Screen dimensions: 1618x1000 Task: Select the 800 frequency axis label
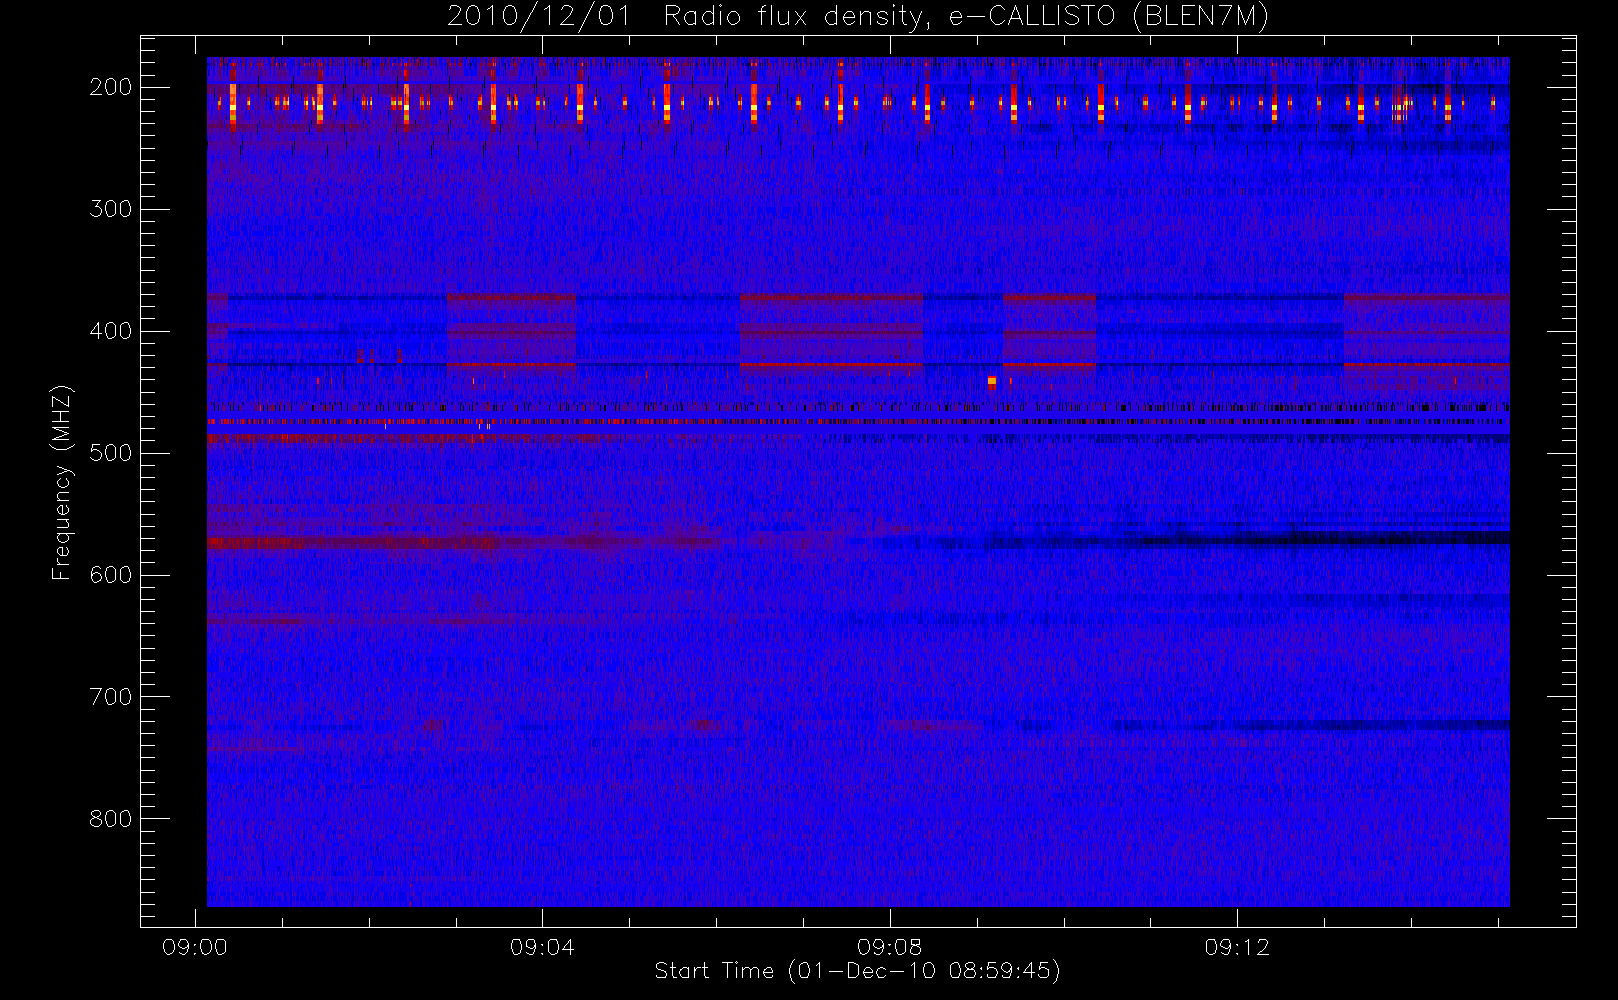tap(110, 819)
